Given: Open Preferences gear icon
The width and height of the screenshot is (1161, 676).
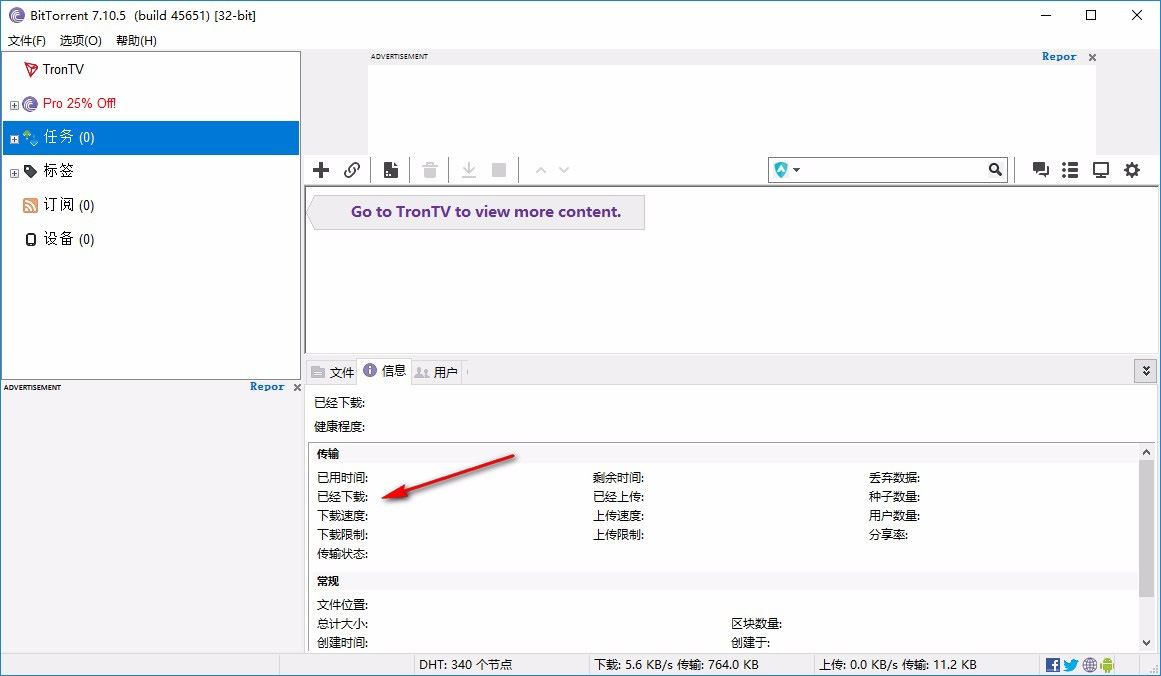Looking at the screenshot, I should tap(1132, 170).
